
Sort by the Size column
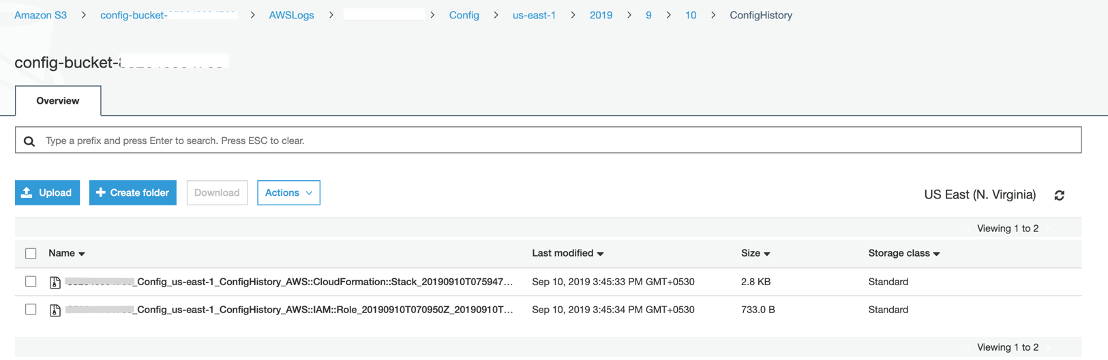tap(755, 253)
